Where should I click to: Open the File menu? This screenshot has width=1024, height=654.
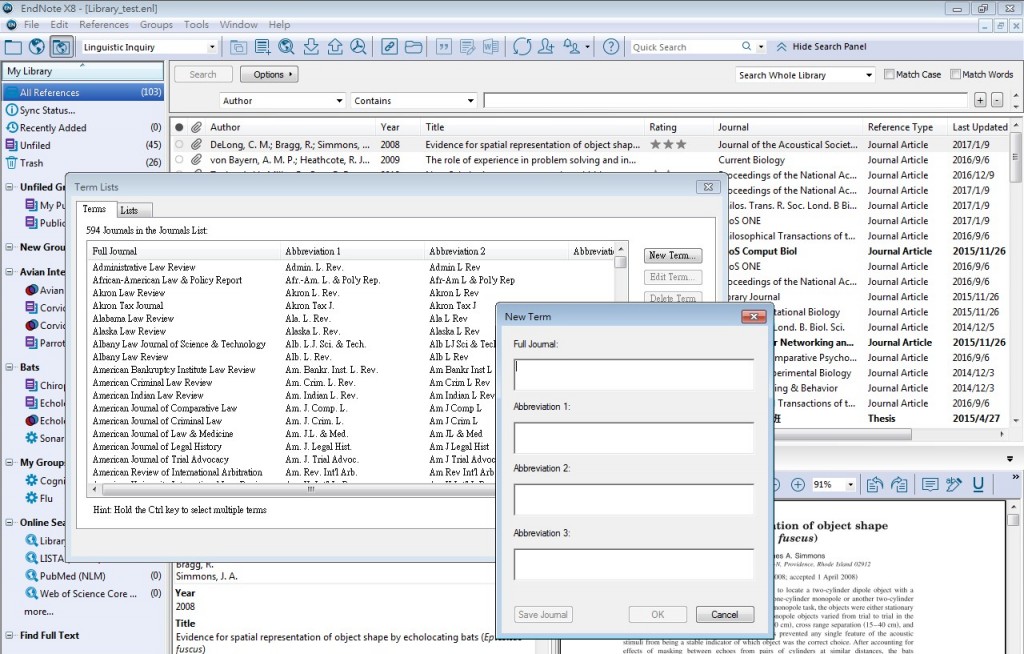[x=31, y=24]
